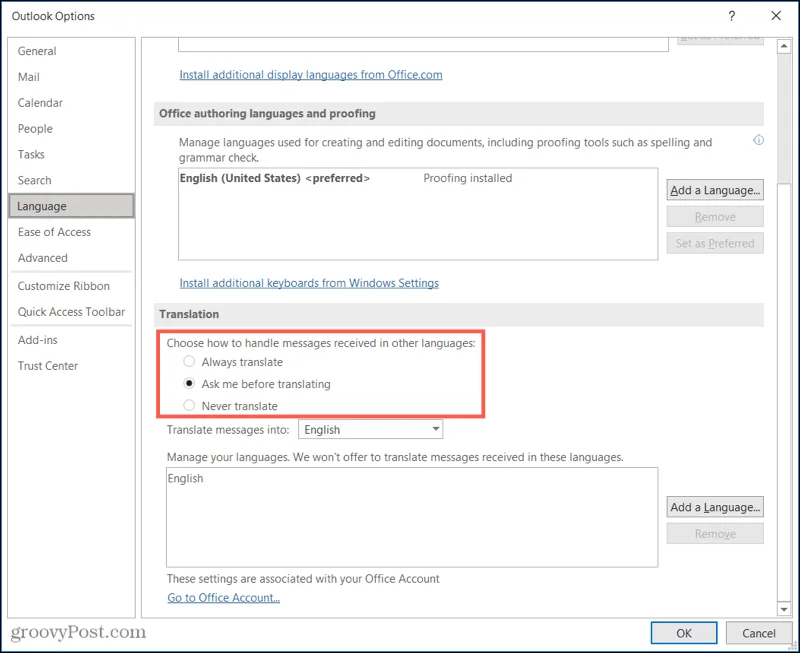This screenshot has height=653, width=800.
Task: Select English (United States) preferred list entry
Action: [x=274, y=178]
